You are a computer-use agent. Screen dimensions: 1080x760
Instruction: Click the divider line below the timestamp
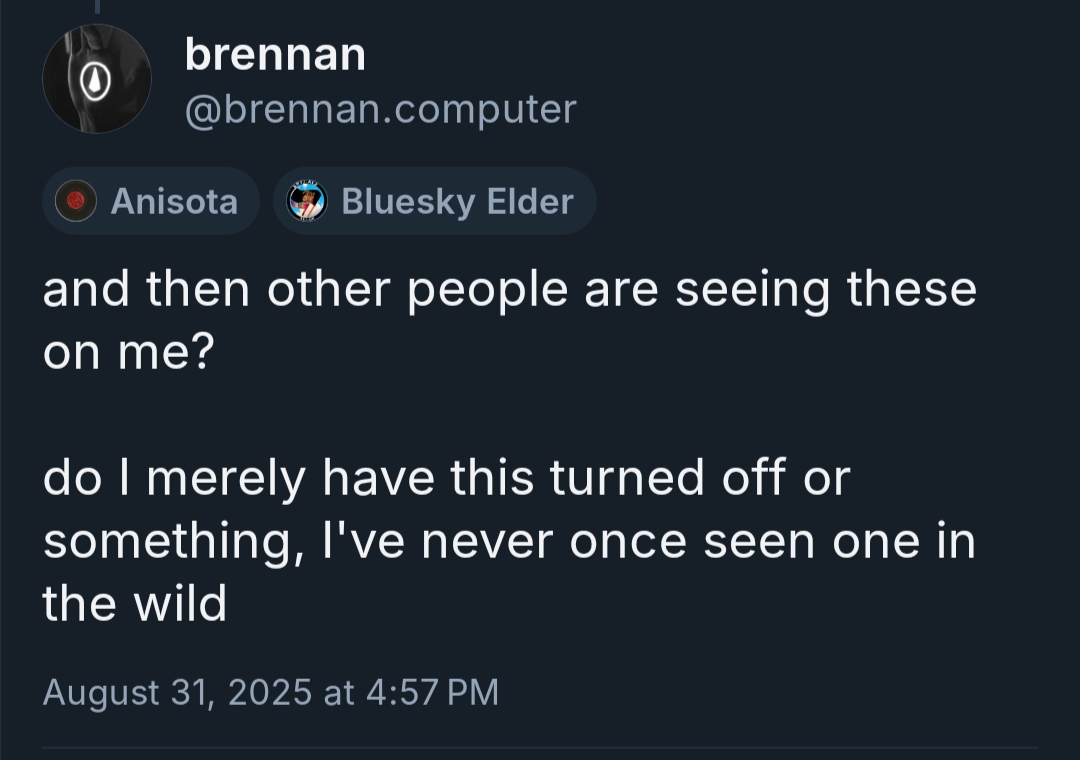540,746
